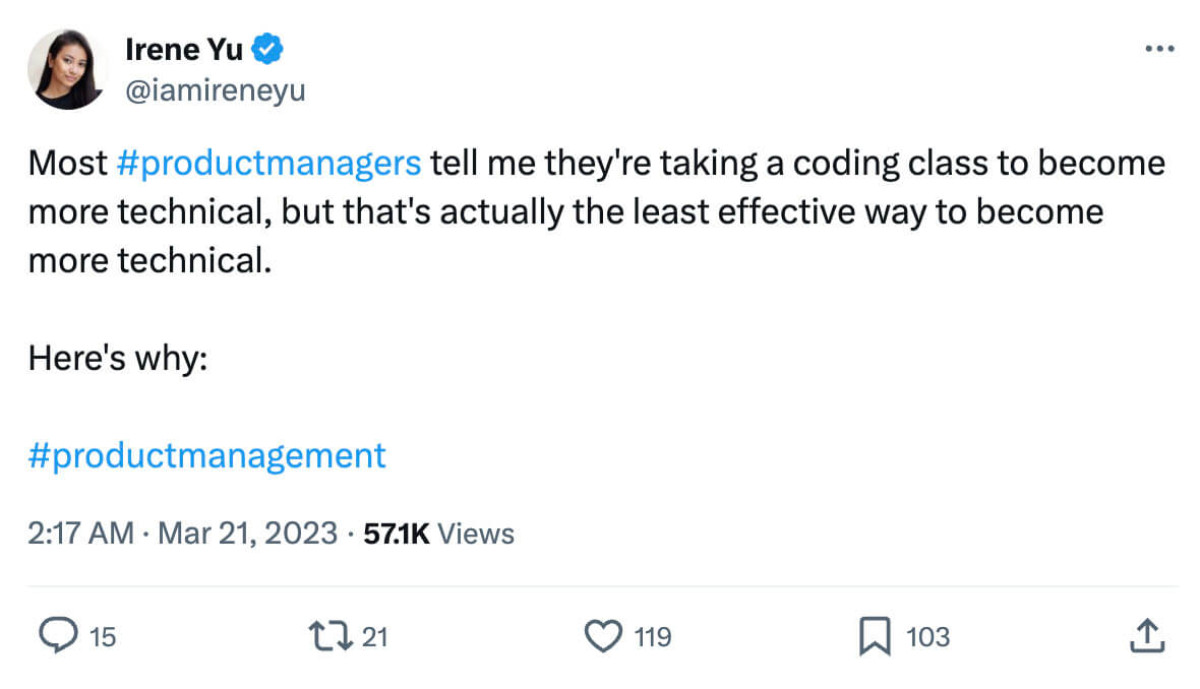Viewport: 1200px width, 689px height.
Task: Click the retweet count 21
Action: 374,637
